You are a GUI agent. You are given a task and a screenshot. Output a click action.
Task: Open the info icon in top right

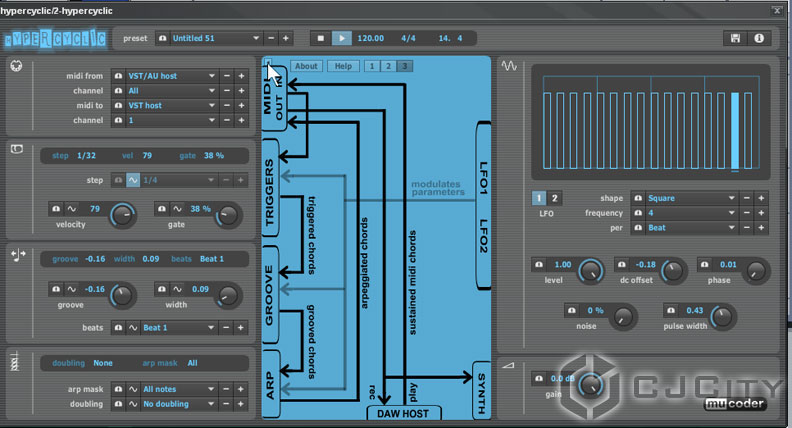759,38
